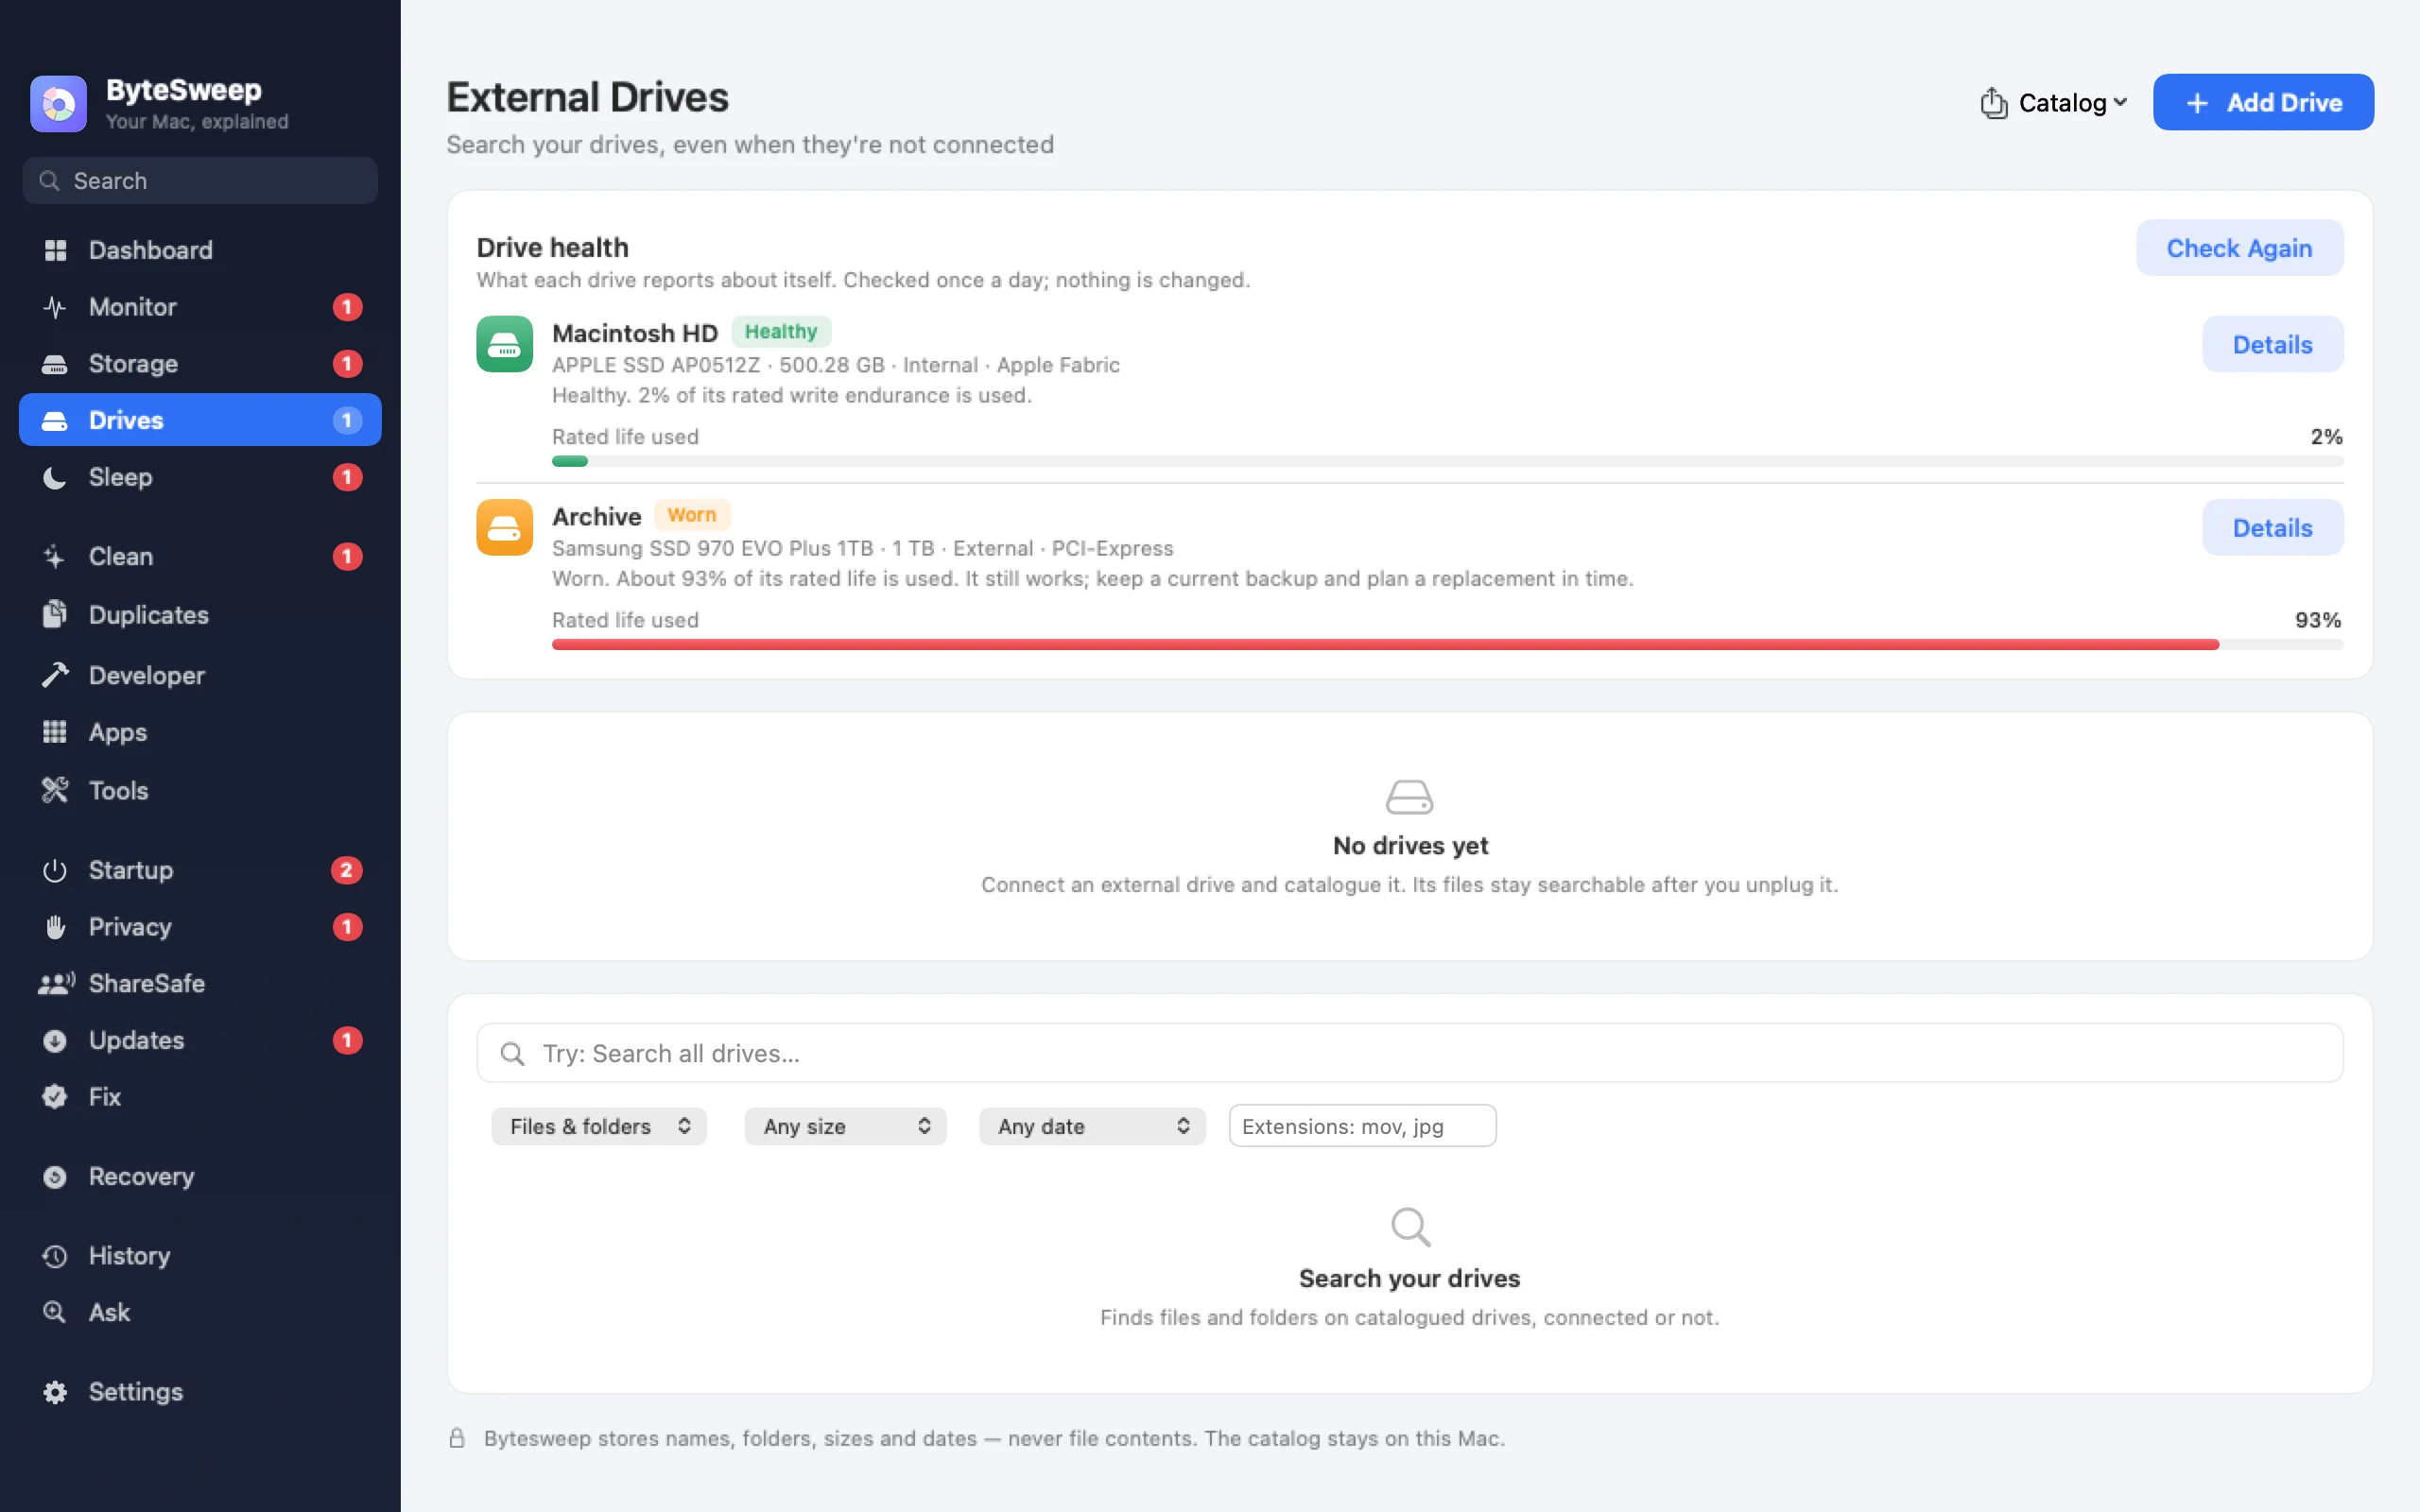Select Drives in the sidebar
Image resolution: width=2420 pixels, height=1512 pixels.
(x=200, y=420)
